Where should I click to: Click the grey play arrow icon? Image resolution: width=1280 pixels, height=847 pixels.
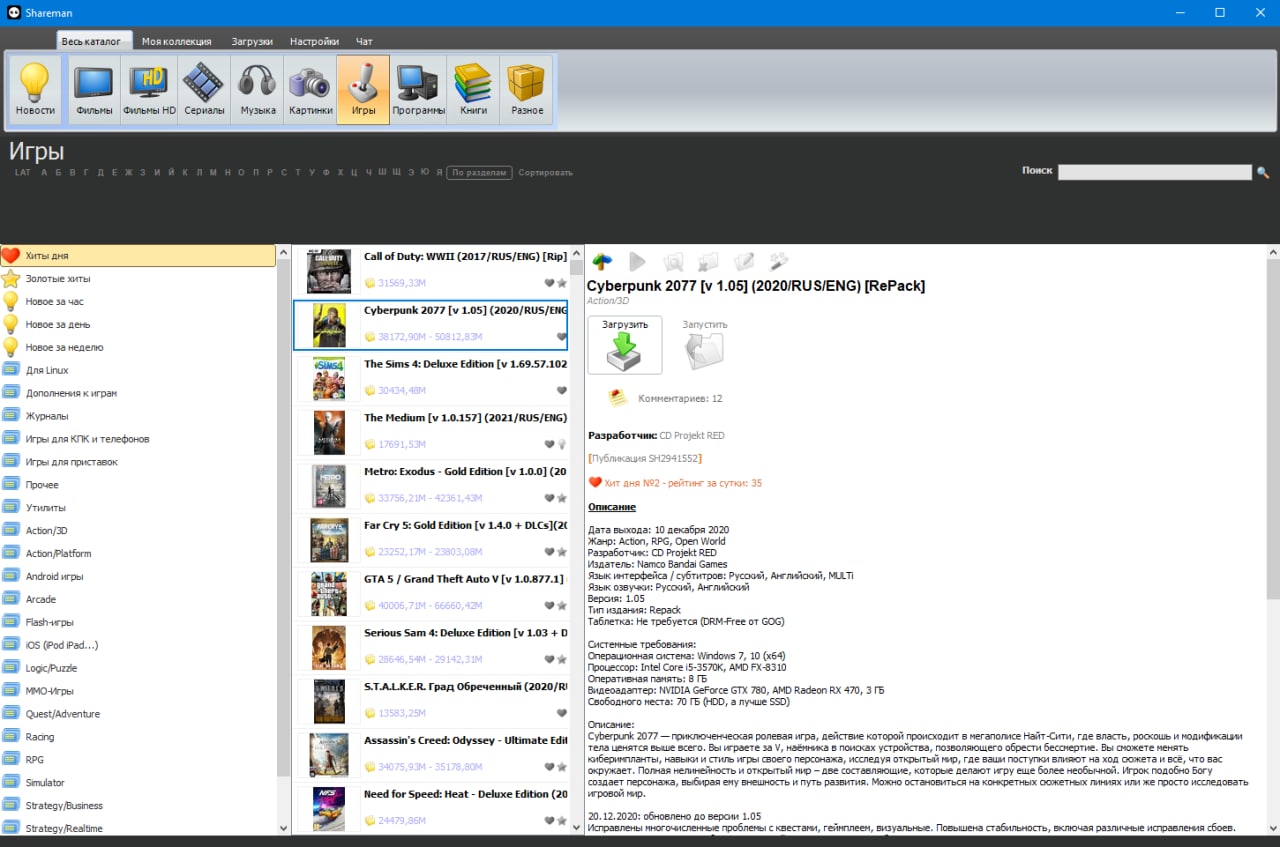point(637,262)
